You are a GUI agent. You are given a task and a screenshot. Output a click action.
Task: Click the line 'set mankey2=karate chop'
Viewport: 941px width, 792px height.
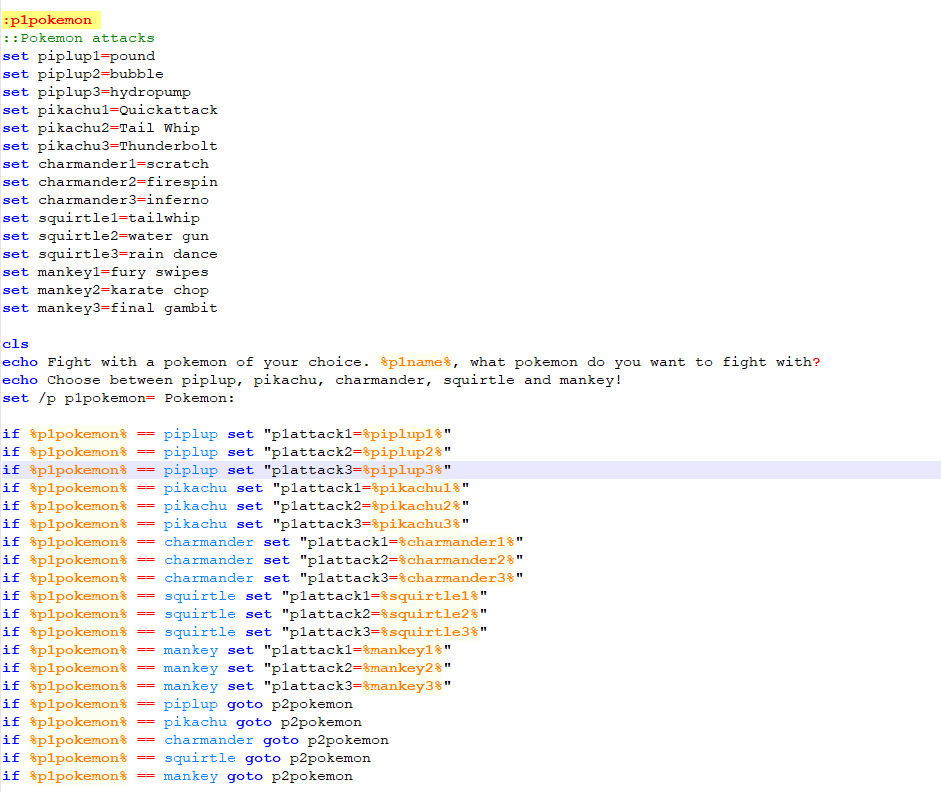pyautogui.click(x=106, y=290)
